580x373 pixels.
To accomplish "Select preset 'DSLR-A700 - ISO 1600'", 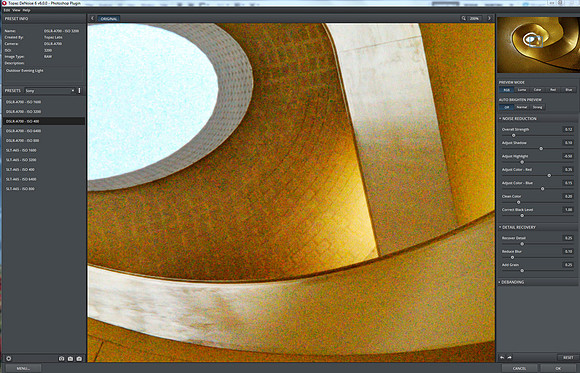I will click(44, 102).
